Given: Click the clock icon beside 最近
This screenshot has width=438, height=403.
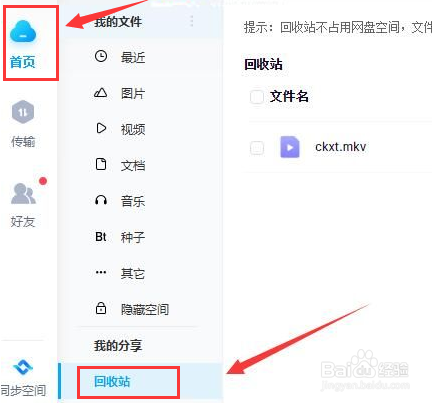Looking at the screenshot, I should (101, 56).
